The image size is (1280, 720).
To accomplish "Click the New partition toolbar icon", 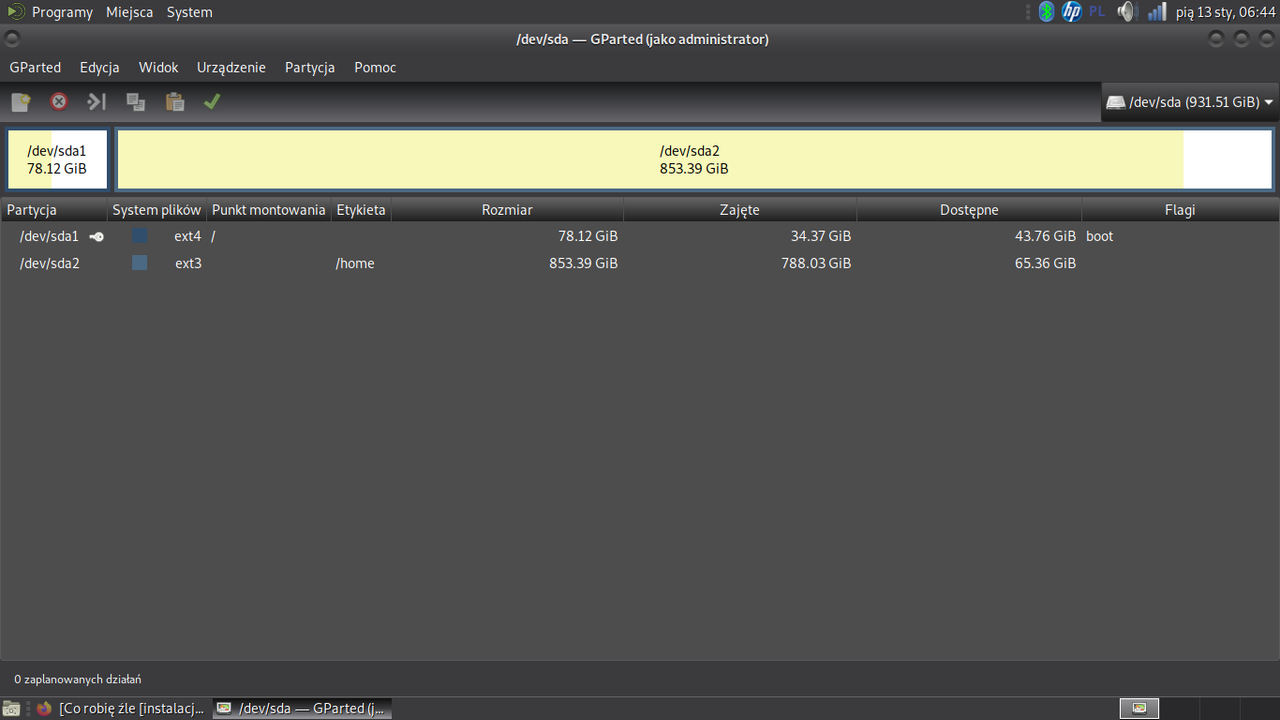I will pos(21,102).
